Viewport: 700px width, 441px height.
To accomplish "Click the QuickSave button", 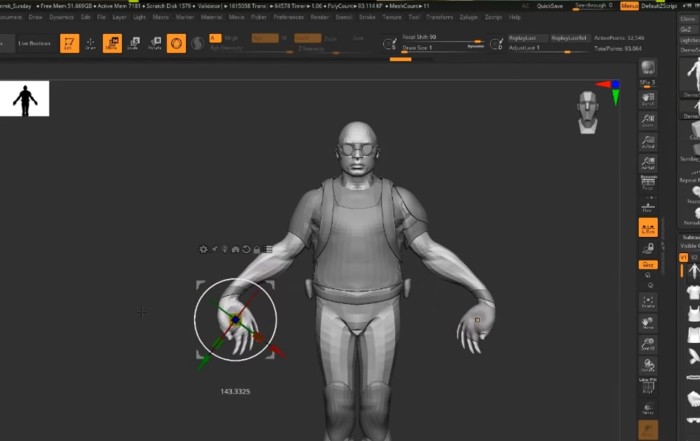I will point(549,5).
